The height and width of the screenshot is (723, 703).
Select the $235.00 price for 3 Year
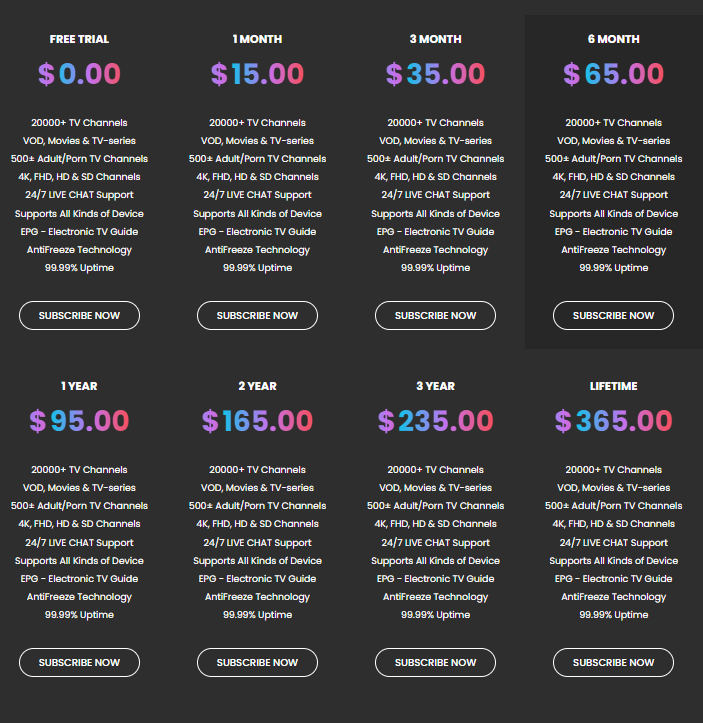(x=435, y=421)
